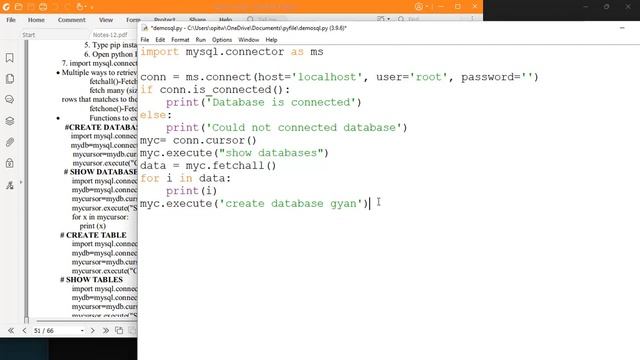Click the print icon in PDF quick toolbar

43,7
